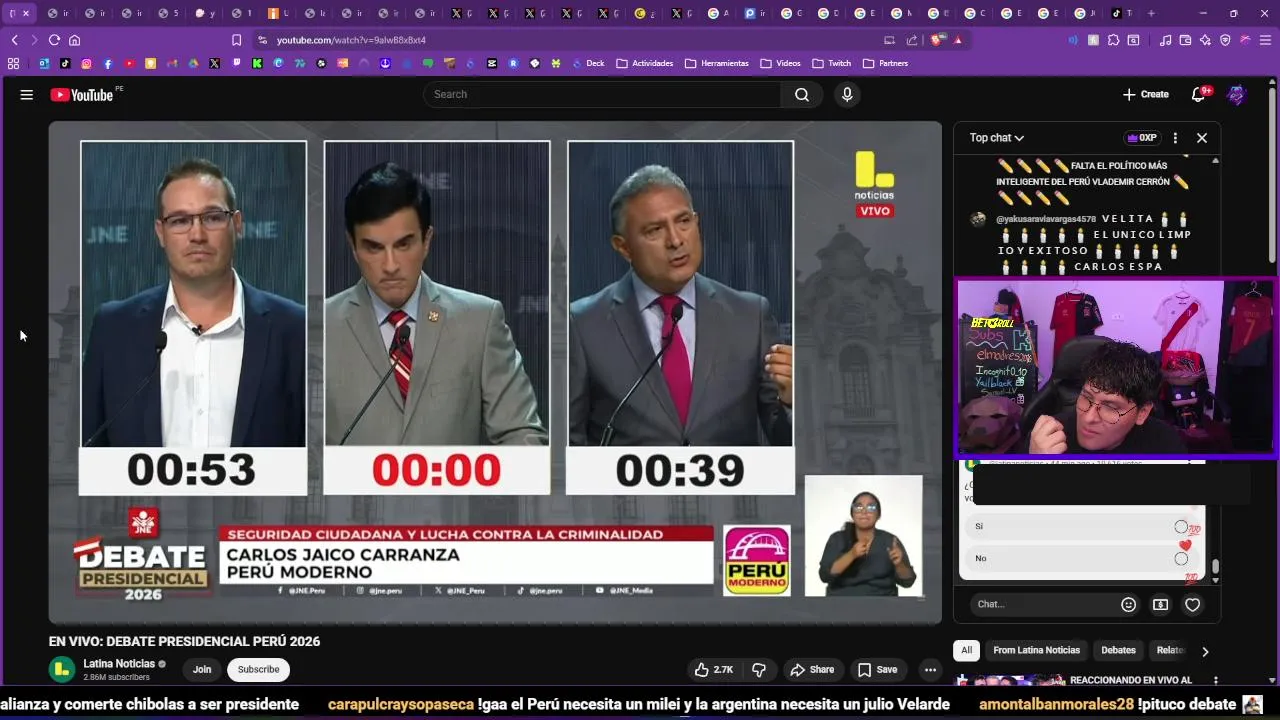Screen dimensions: 1280x720
Task: Open the Actividades bookmarks folder
Action: [x=645, y=63]
